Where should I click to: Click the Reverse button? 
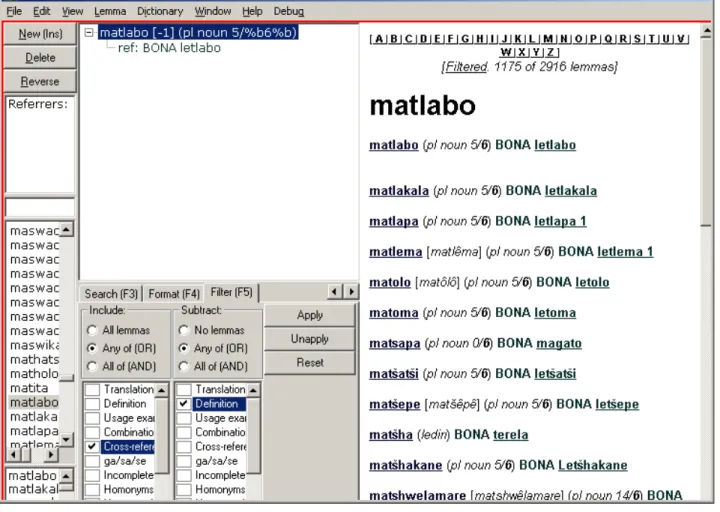(40, 82)
